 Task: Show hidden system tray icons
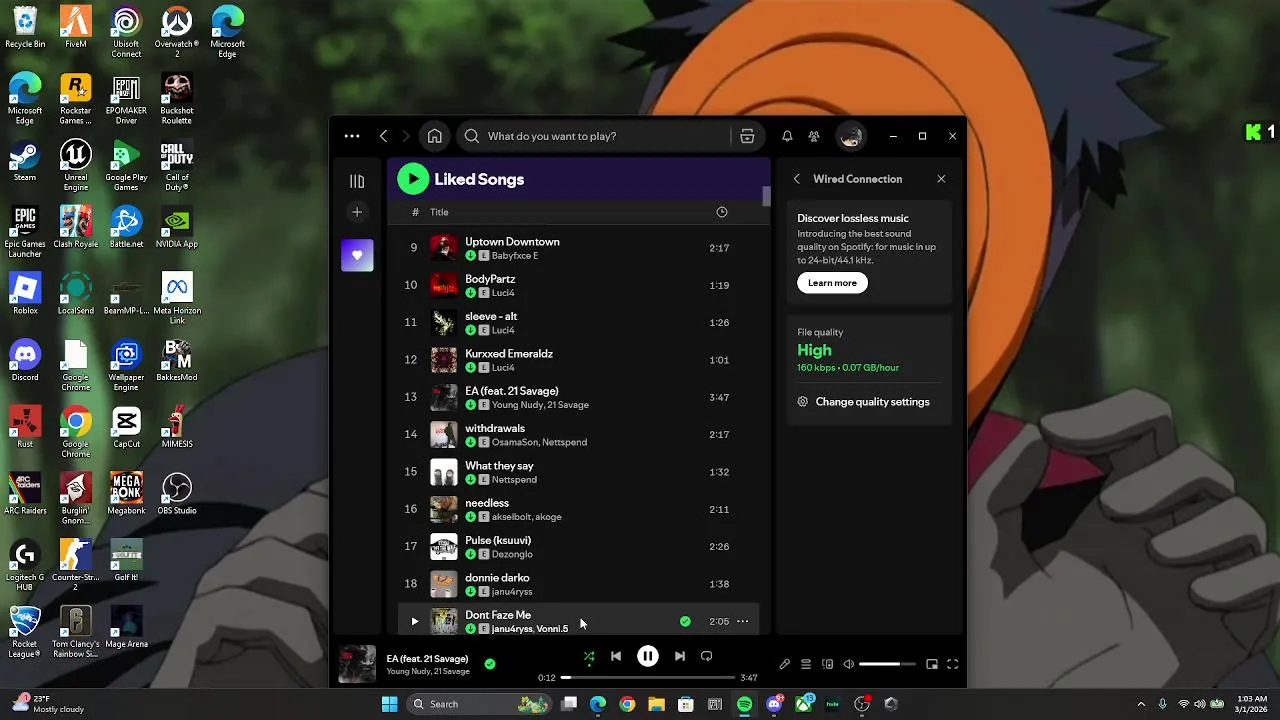pos(1141,704)
